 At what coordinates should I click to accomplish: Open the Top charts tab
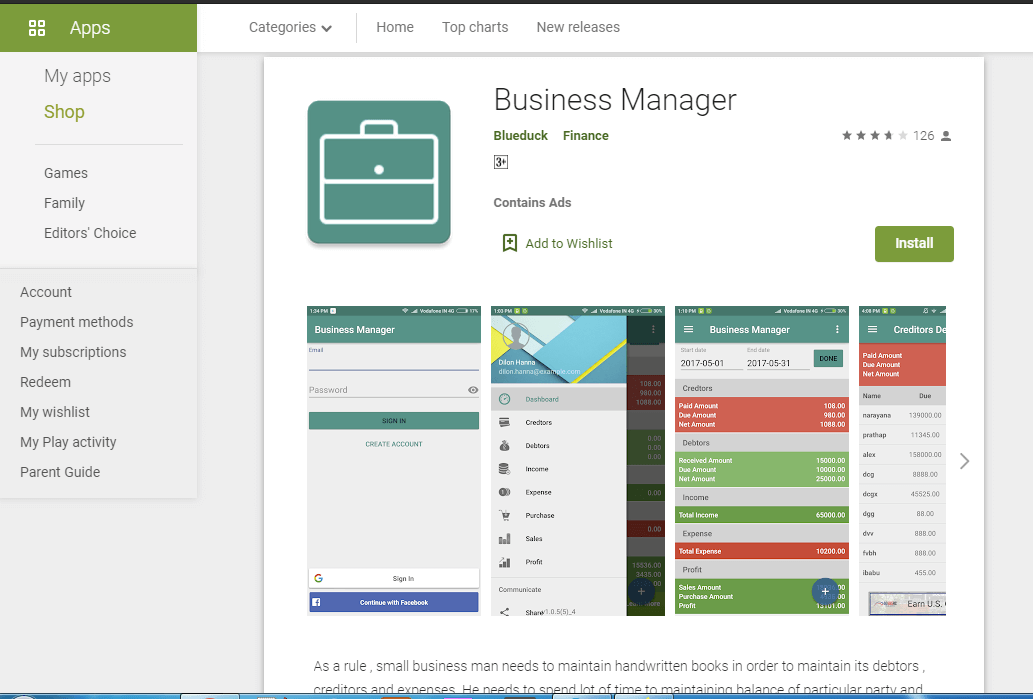(475, 27)
